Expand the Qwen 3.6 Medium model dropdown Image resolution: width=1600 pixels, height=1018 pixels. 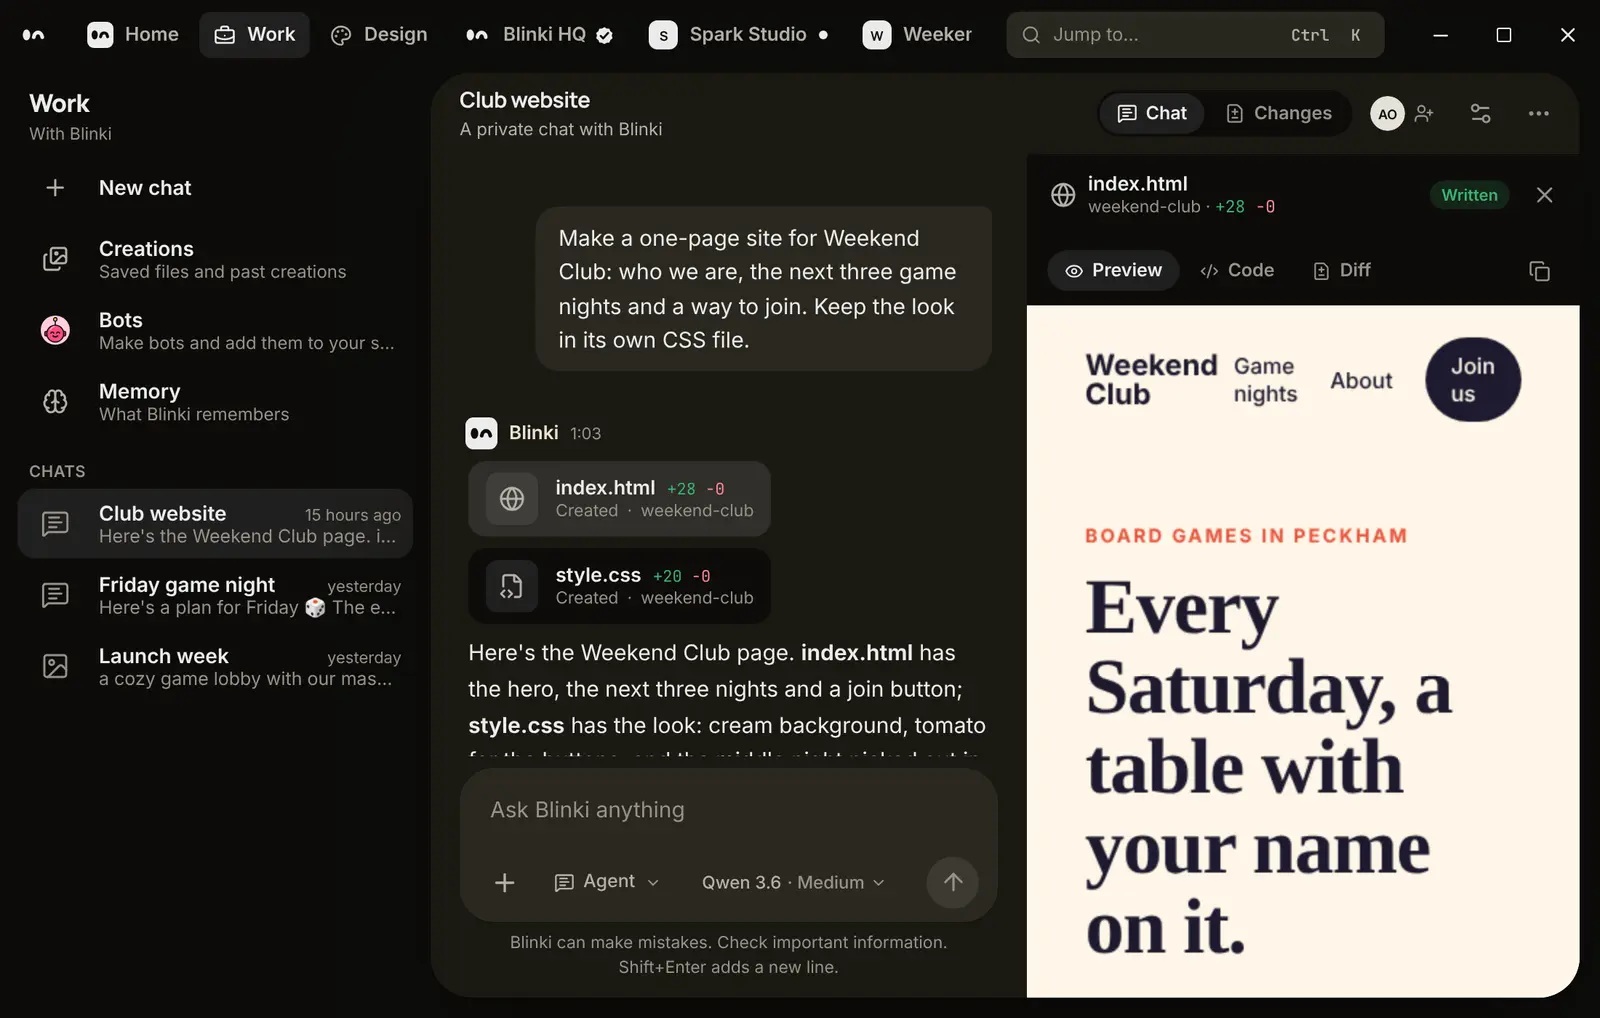[x=793, y=882]
